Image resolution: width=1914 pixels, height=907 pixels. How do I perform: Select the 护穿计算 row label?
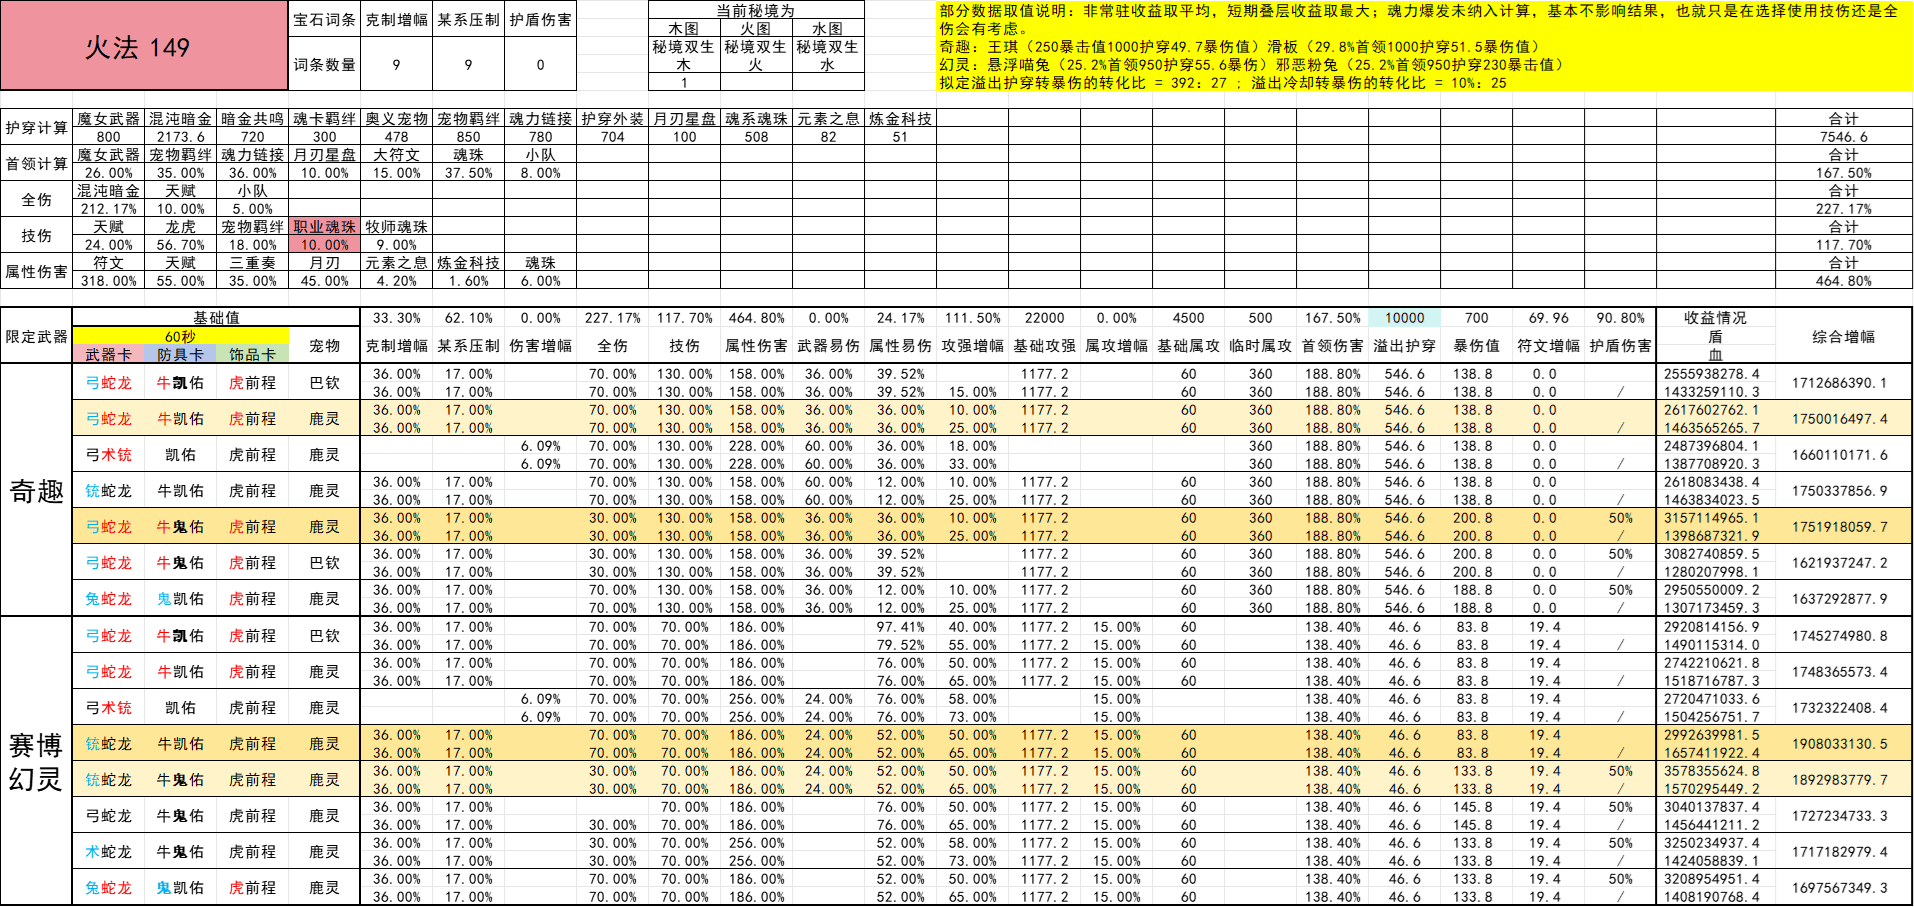[x=36, y=127]
